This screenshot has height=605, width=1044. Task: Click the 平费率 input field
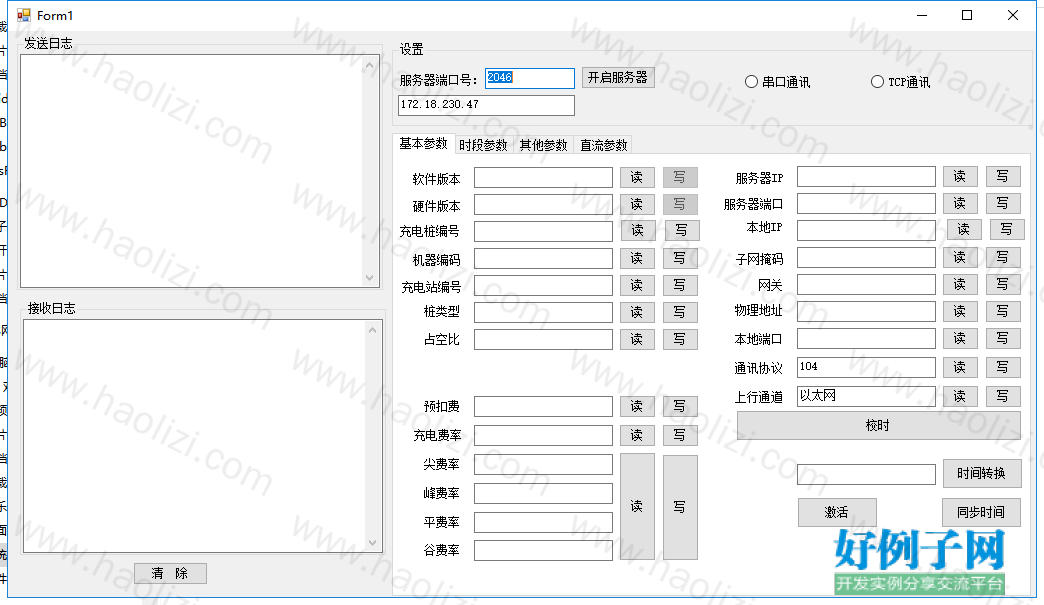tap(543, 522)
